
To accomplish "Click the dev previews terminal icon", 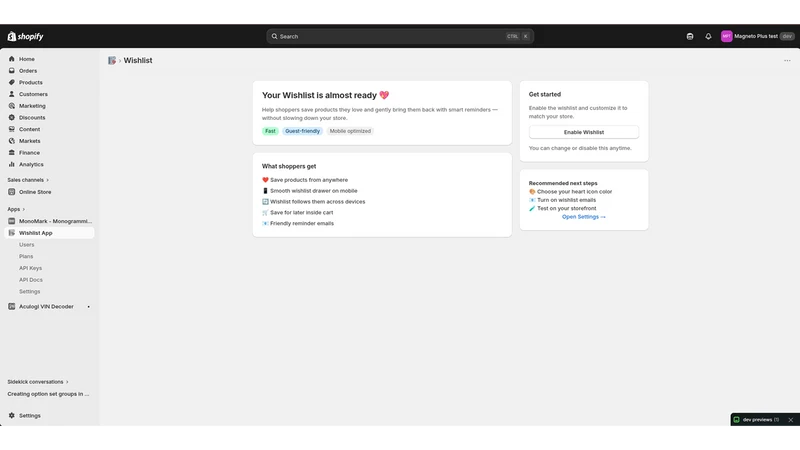I will pyautogui.click(x=737, y=420).
